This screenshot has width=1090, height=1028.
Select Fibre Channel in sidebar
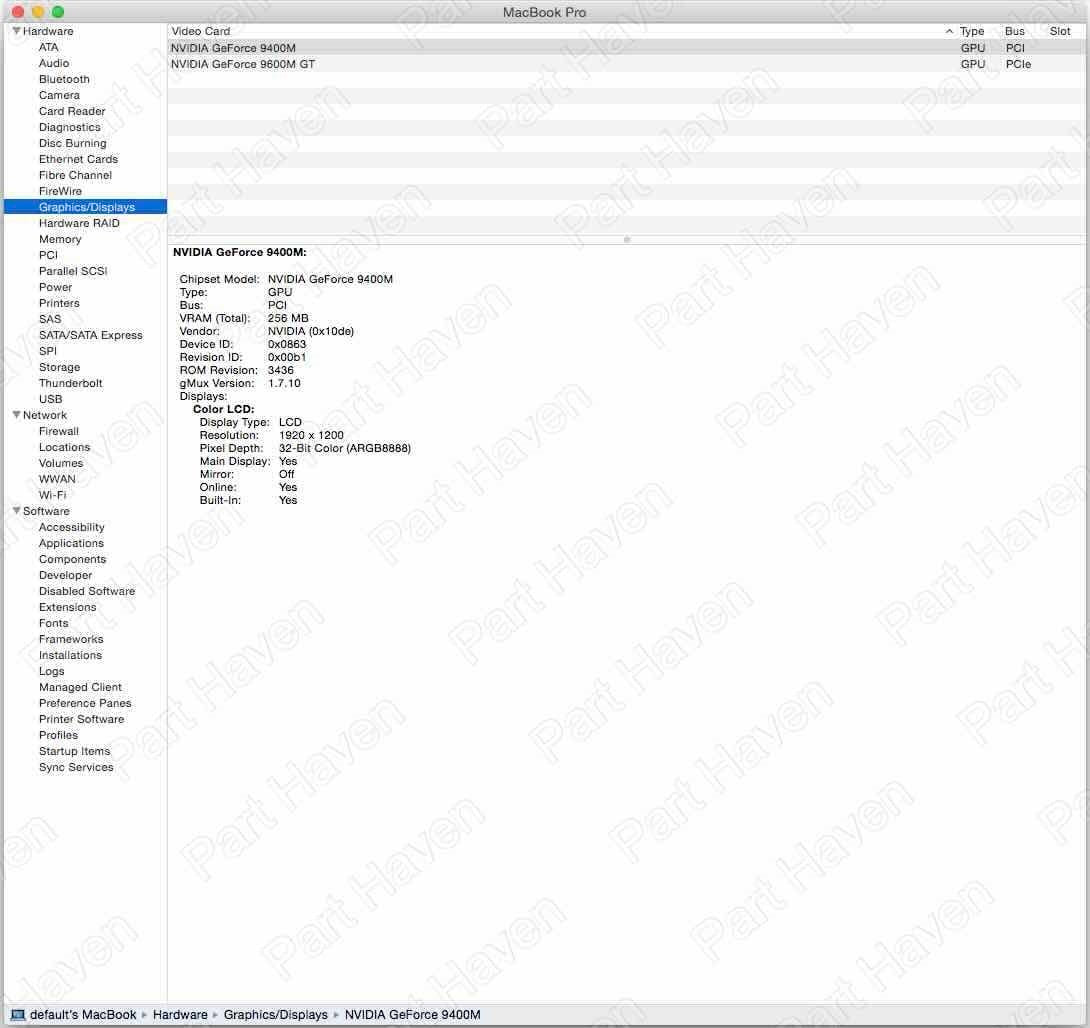pos(75,175)
